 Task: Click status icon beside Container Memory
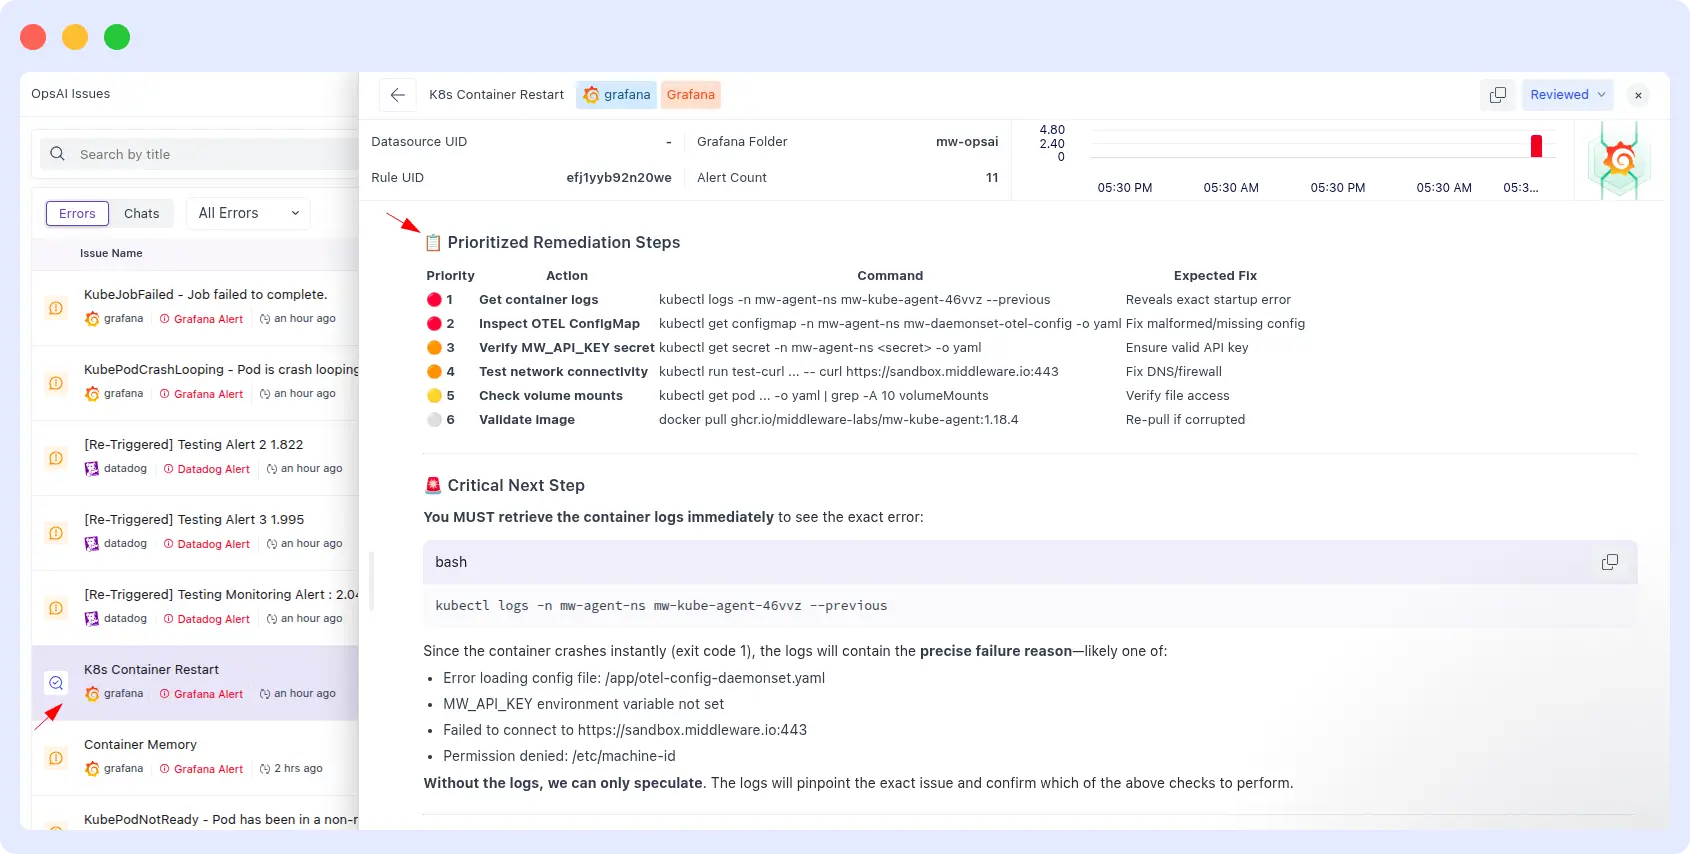click(x=56, y=758)
